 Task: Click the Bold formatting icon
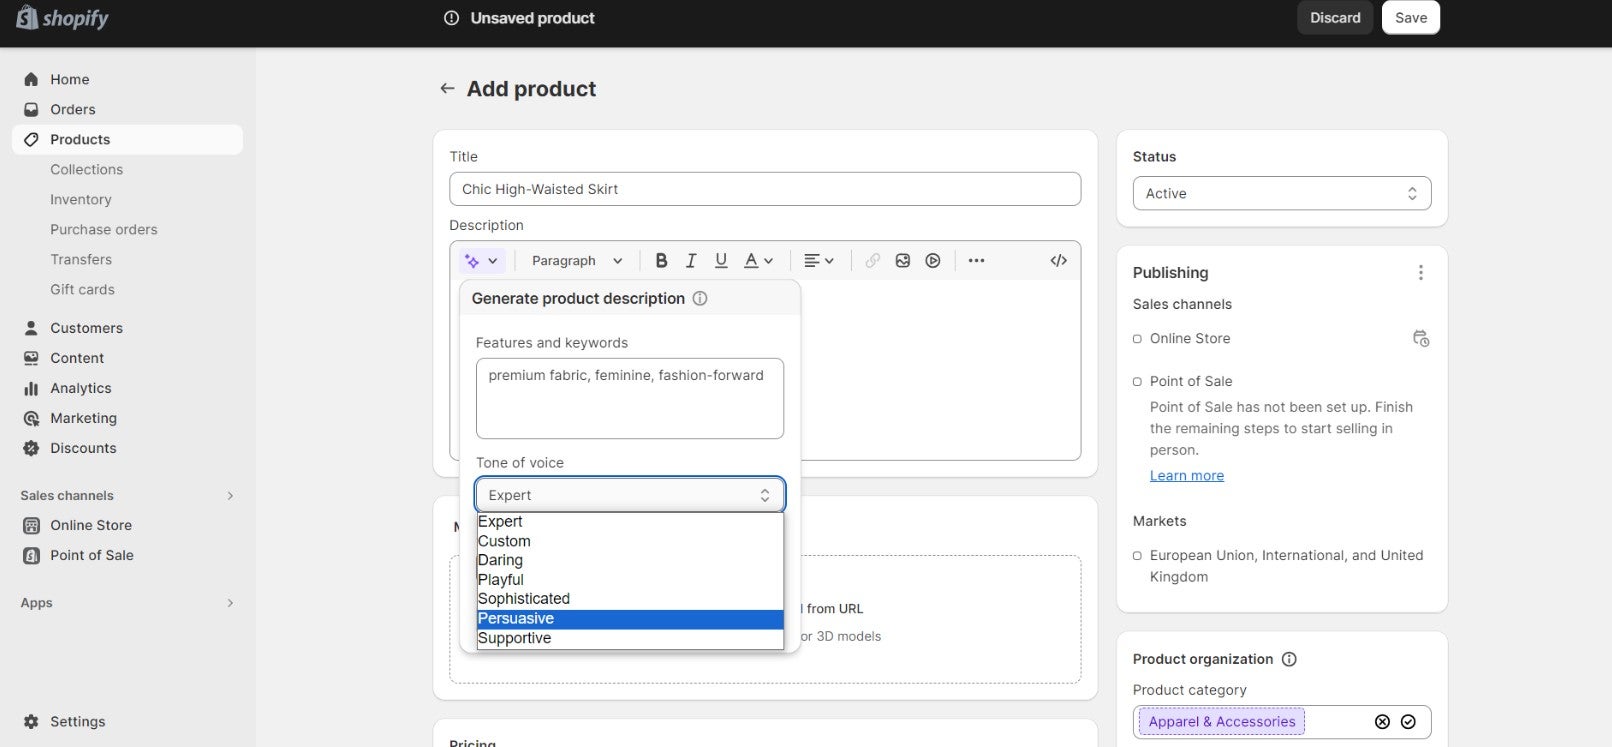pyautogui.click(x=661, y=261)
